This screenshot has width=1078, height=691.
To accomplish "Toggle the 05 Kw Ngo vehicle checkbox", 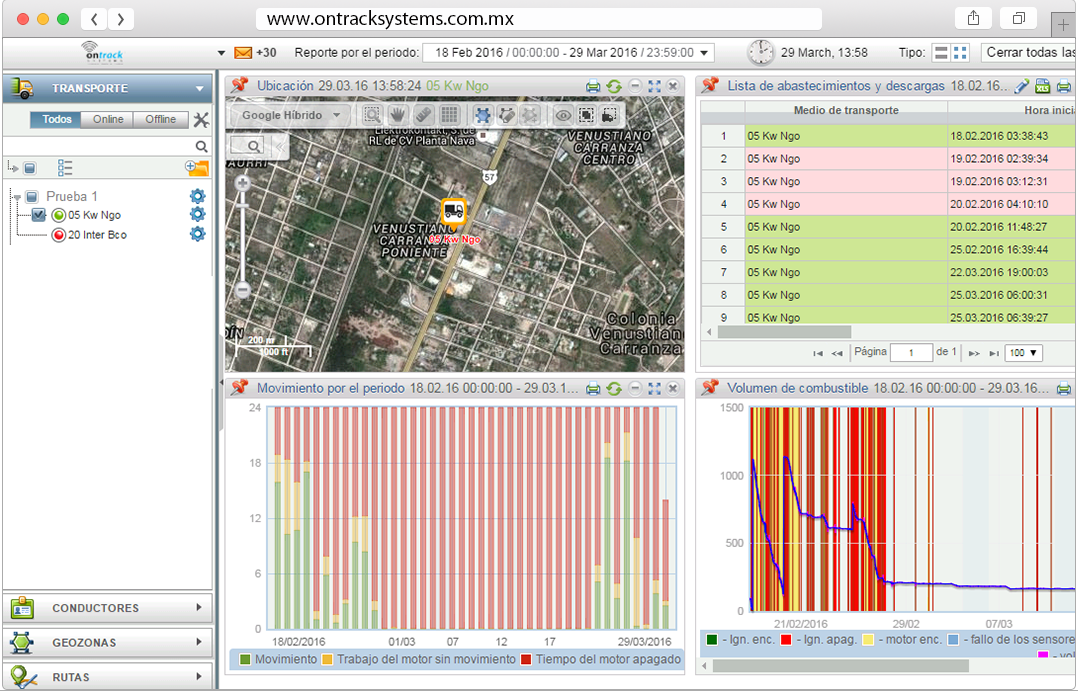I will [x=38, y=215].
